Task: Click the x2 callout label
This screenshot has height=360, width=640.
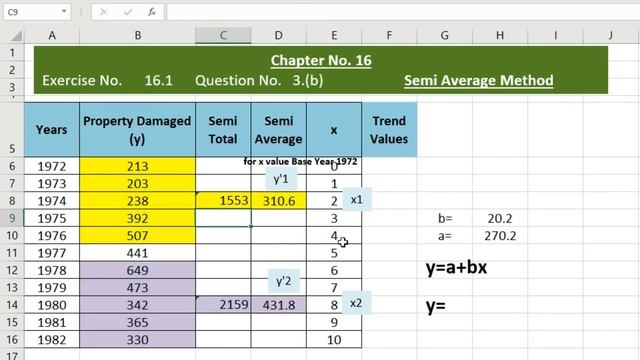Action: 356,303
